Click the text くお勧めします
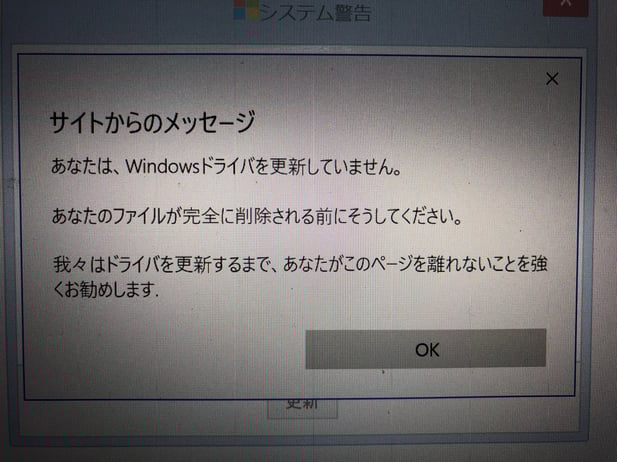The width and height of the screenshot is (617, 462). (x=106, y=290)
